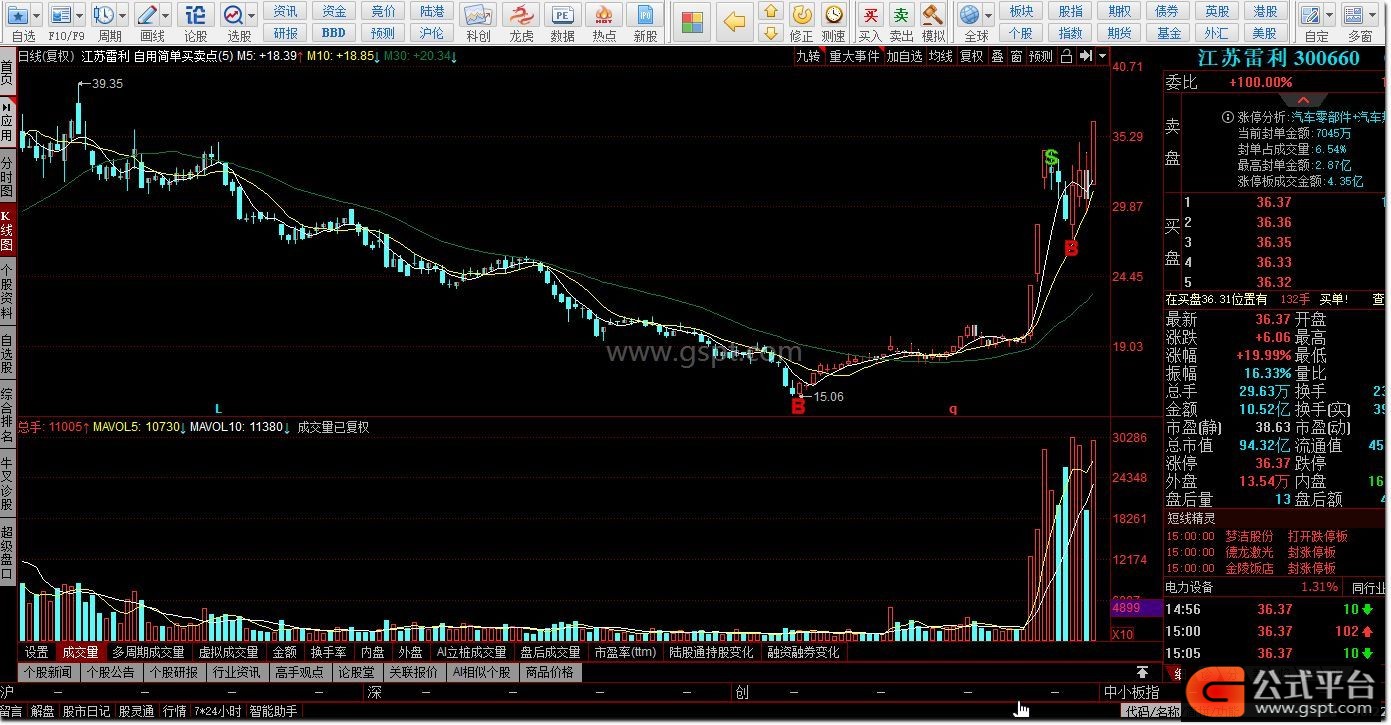Click the 智能助手 status bar entry
This screenshot has height=725, width=1391.
(x=273, y=711)
